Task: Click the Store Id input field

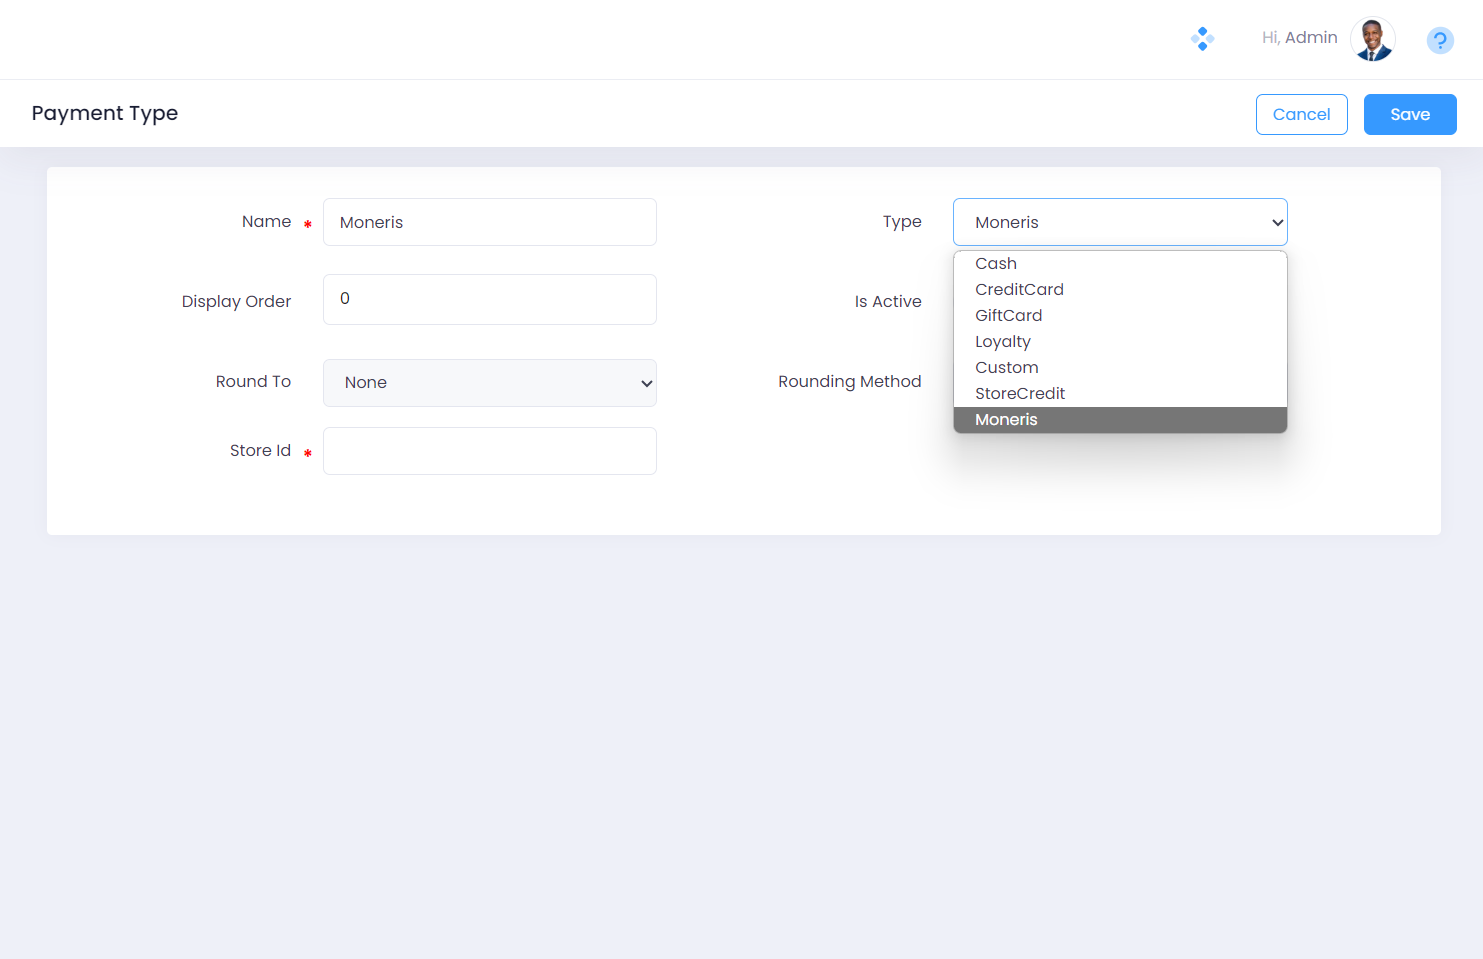Action: tap(489, 451)
